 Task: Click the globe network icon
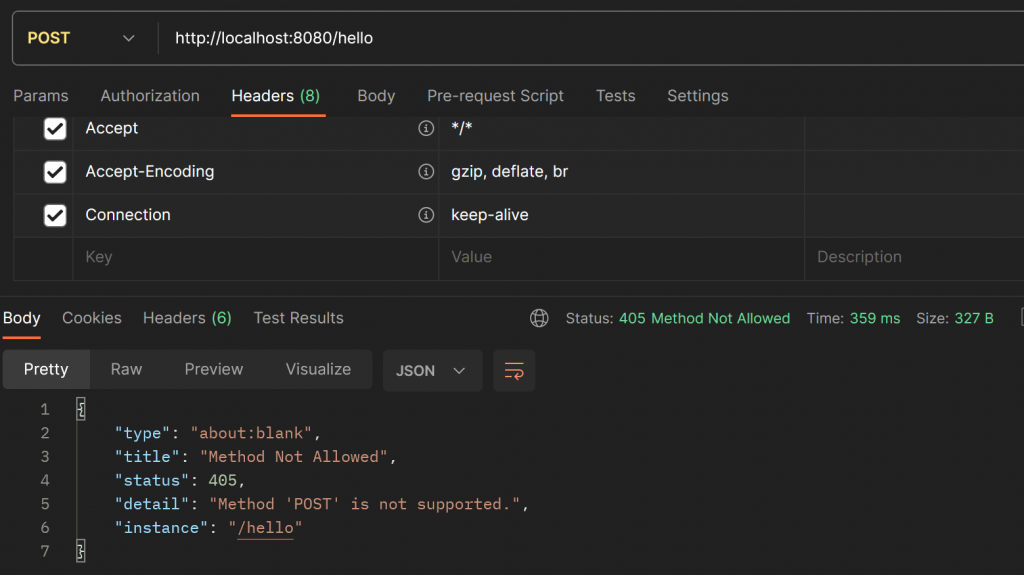point(539,318)
